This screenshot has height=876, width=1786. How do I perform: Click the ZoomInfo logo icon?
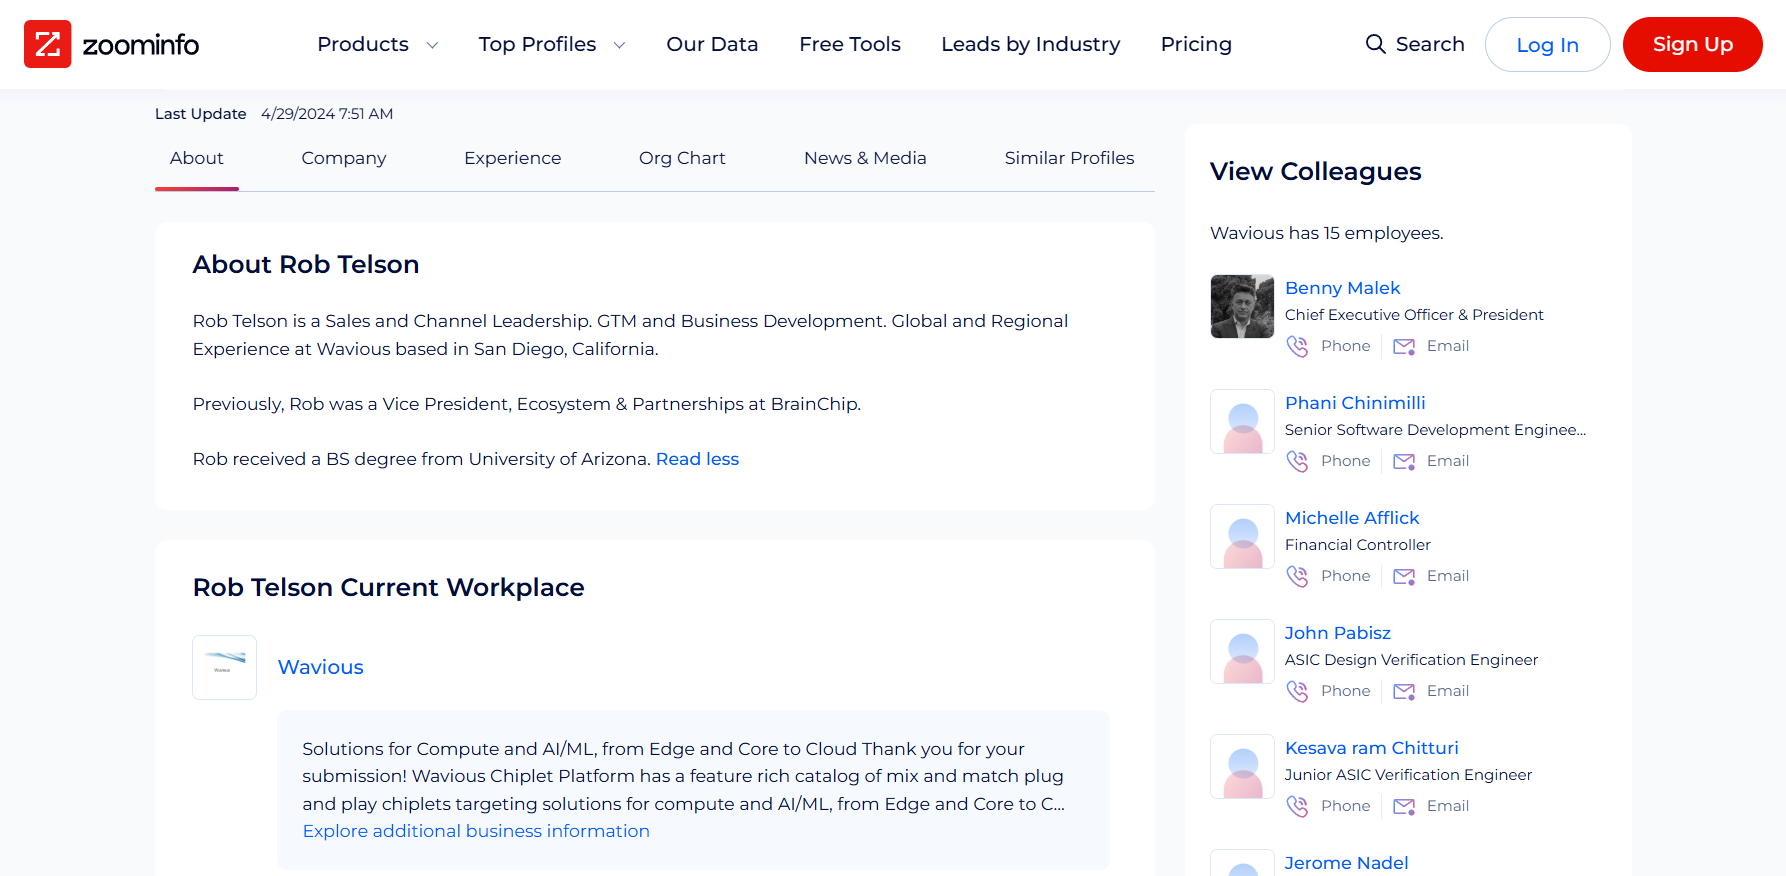47,44
